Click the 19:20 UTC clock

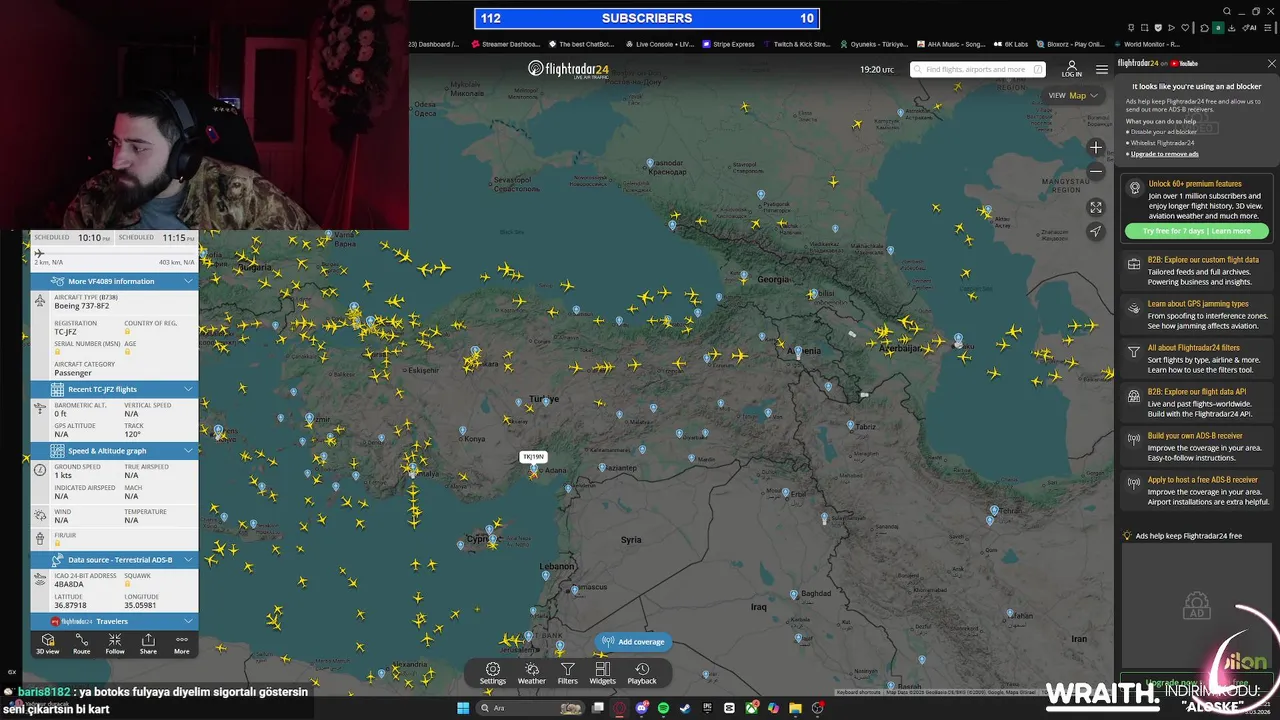[x=877, y=70]
